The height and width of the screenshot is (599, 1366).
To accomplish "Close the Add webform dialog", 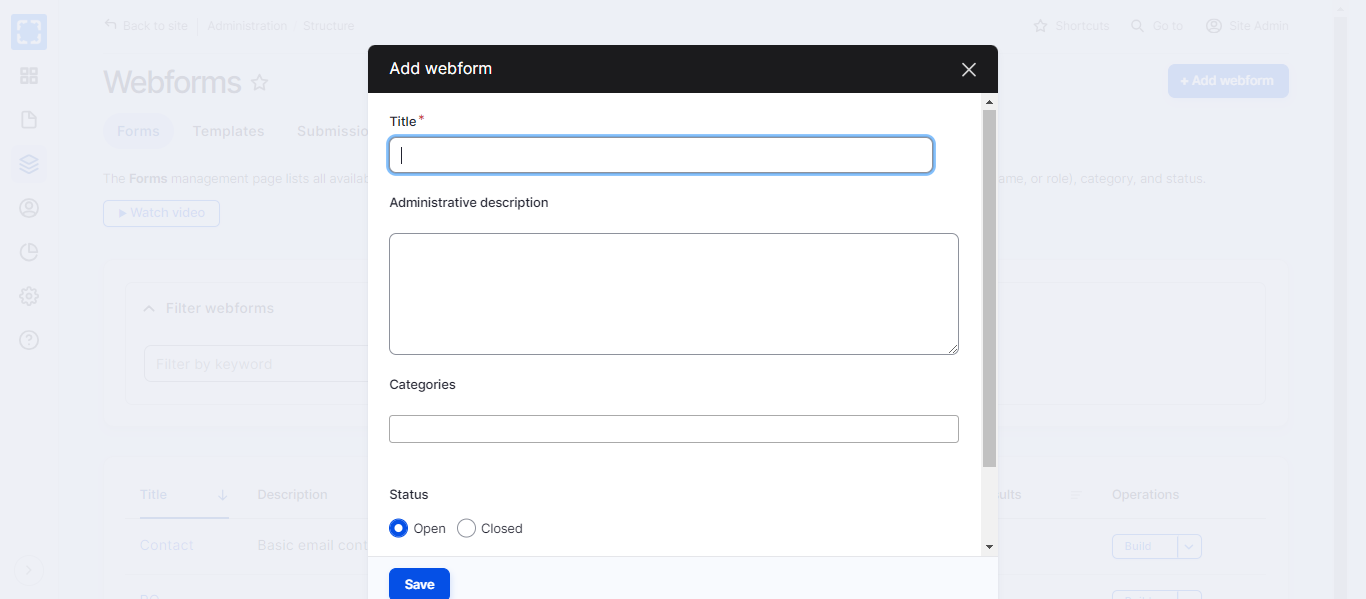I will [968, 69].
